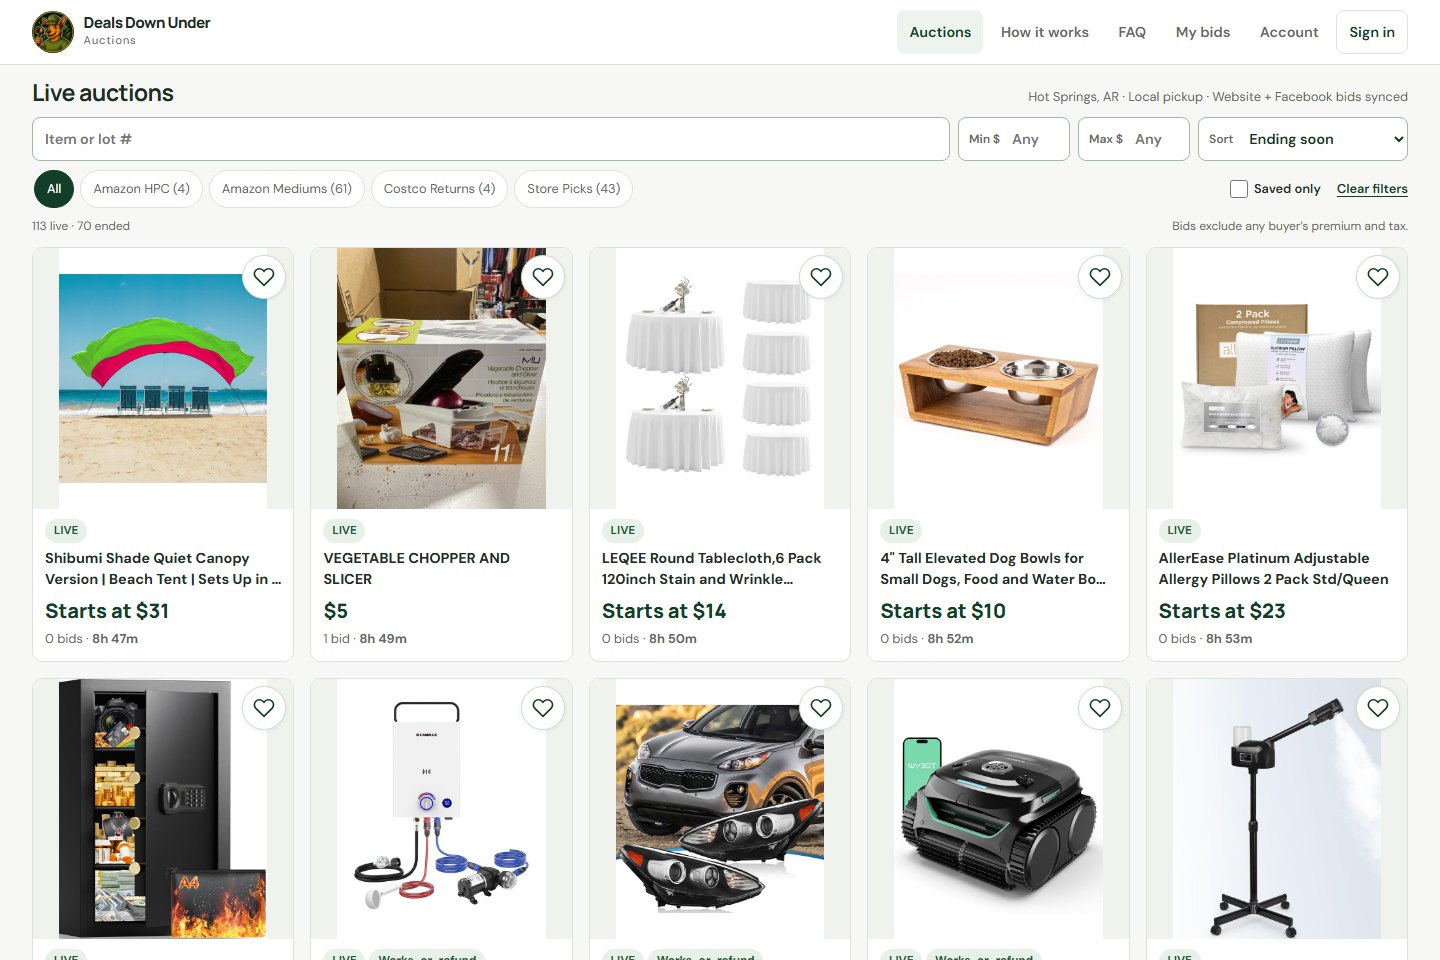Click the '113 live · 70 ended' count

[81, 226]
